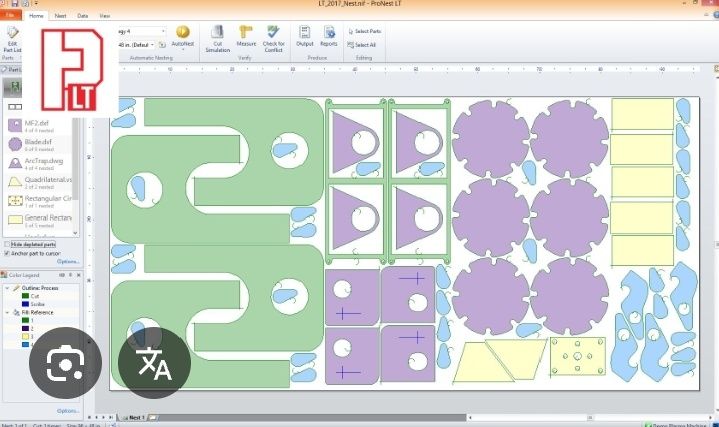
Task: Open the nesting strategy dropdown
Action: [x=163, y=31]
